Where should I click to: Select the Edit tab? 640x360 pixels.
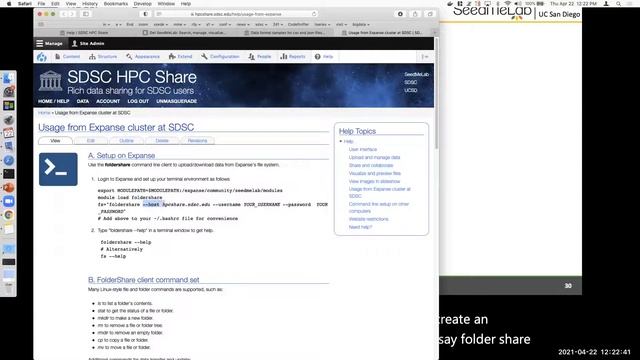pyautogui.click(x=91, y=141)
